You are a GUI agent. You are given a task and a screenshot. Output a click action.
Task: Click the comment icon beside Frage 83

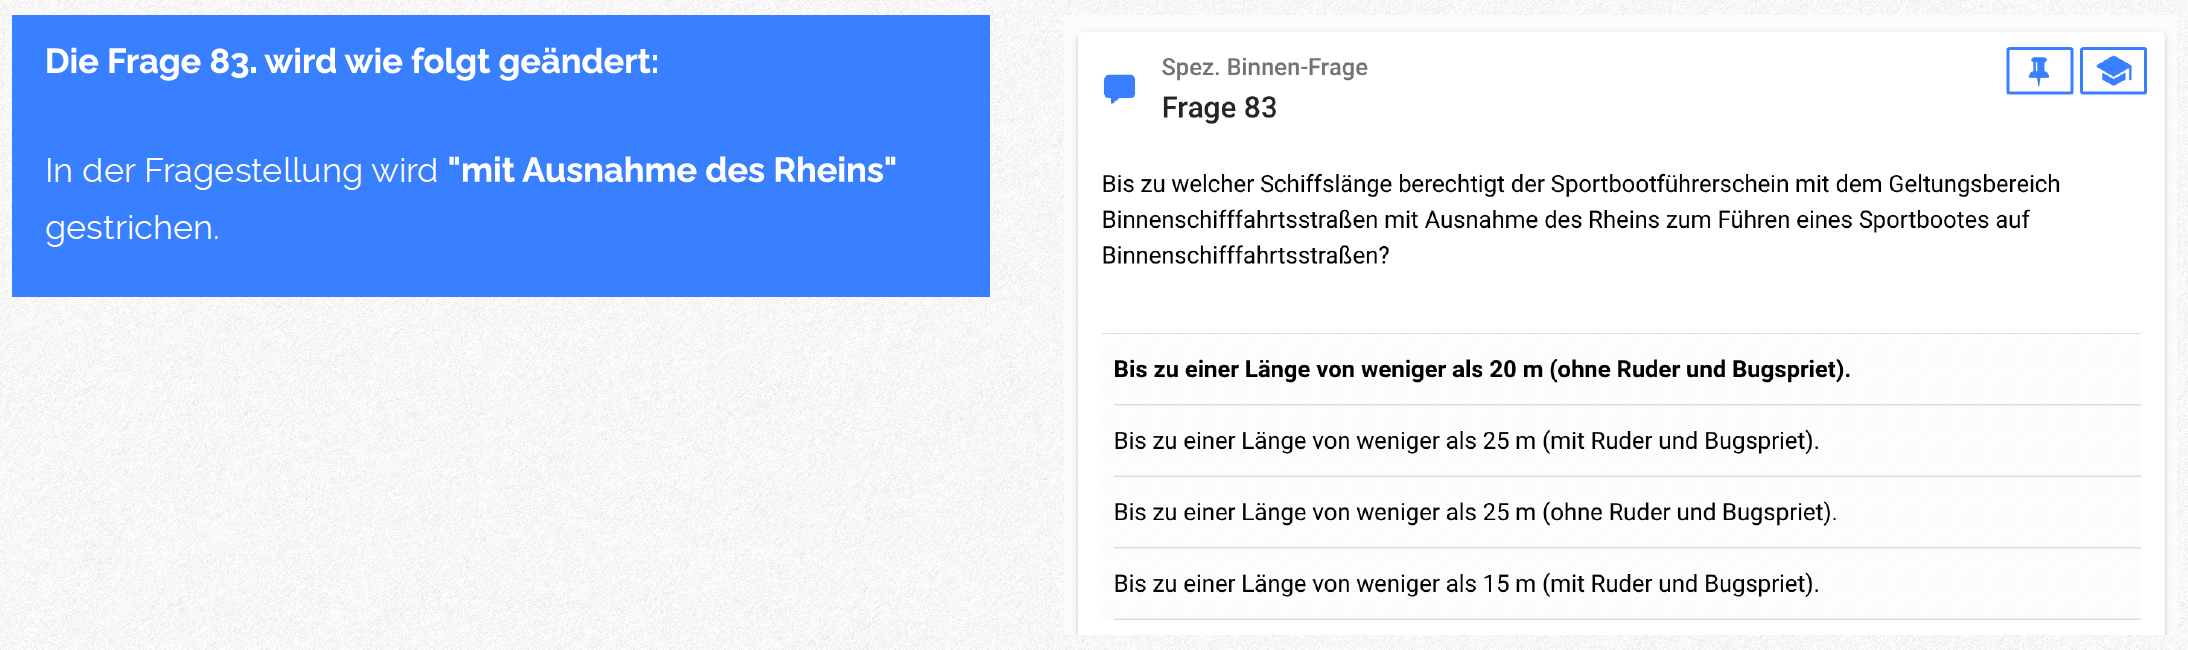(x=1120, y=88)
